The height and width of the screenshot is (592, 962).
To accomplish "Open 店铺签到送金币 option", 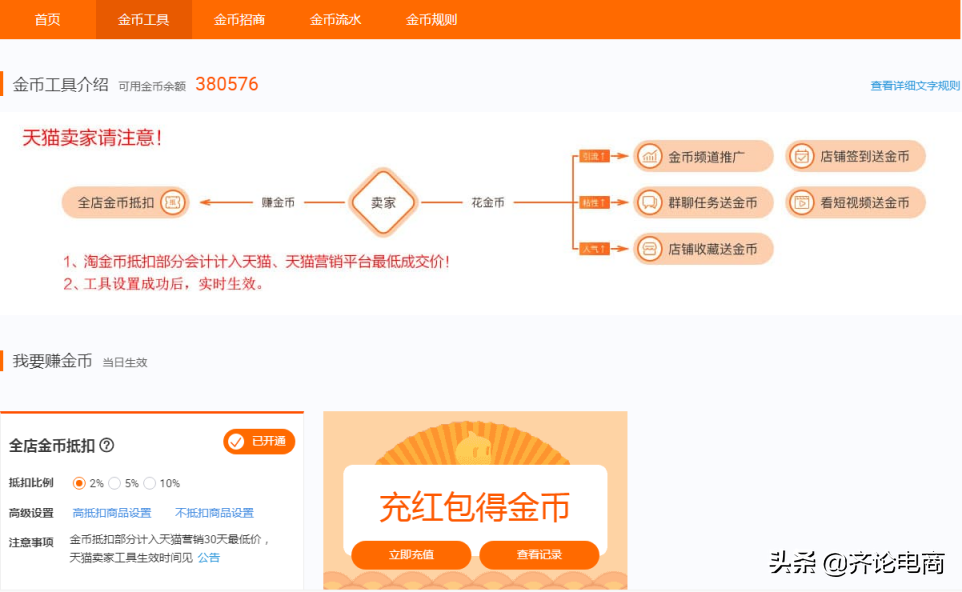I will pyautogui.click(x=855, y=156).
